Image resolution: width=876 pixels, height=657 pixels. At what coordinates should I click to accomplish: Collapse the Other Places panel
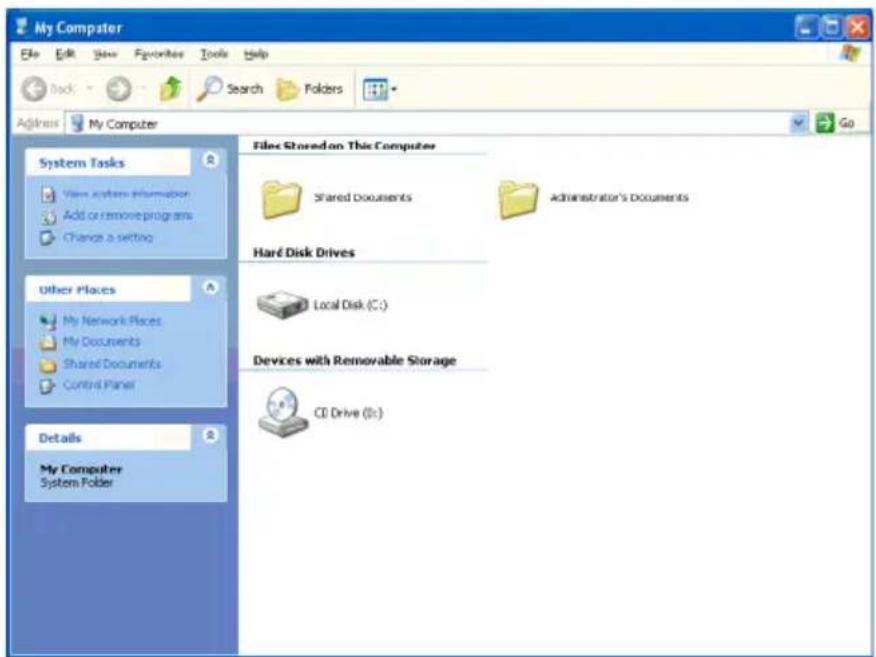[210, 287]
